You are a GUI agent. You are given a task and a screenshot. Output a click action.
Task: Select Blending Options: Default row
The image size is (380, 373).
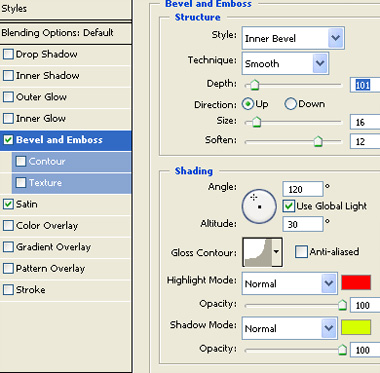65,33
